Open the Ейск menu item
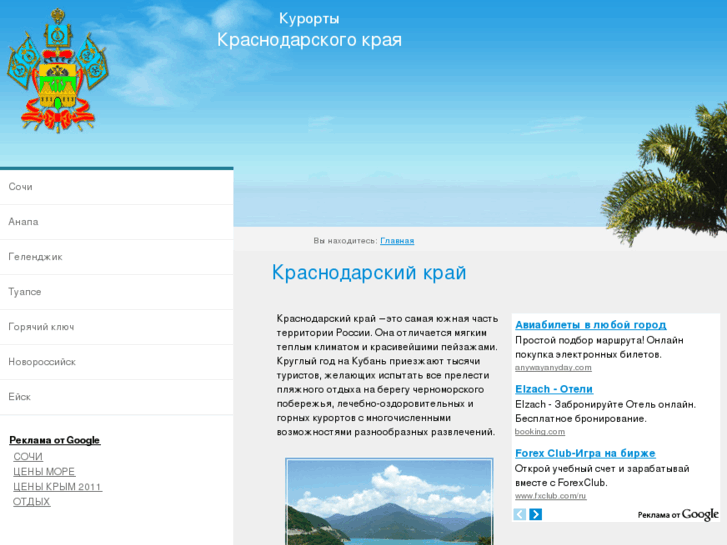The width and height of the screenshot is (727, 545). coord(116,397)
